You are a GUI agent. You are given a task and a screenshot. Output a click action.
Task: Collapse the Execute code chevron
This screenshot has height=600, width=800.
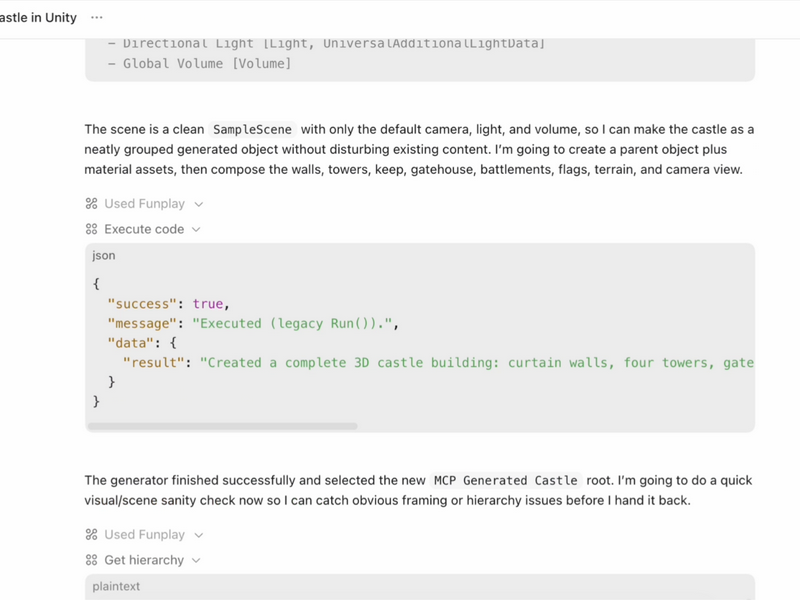coord(196,230)
